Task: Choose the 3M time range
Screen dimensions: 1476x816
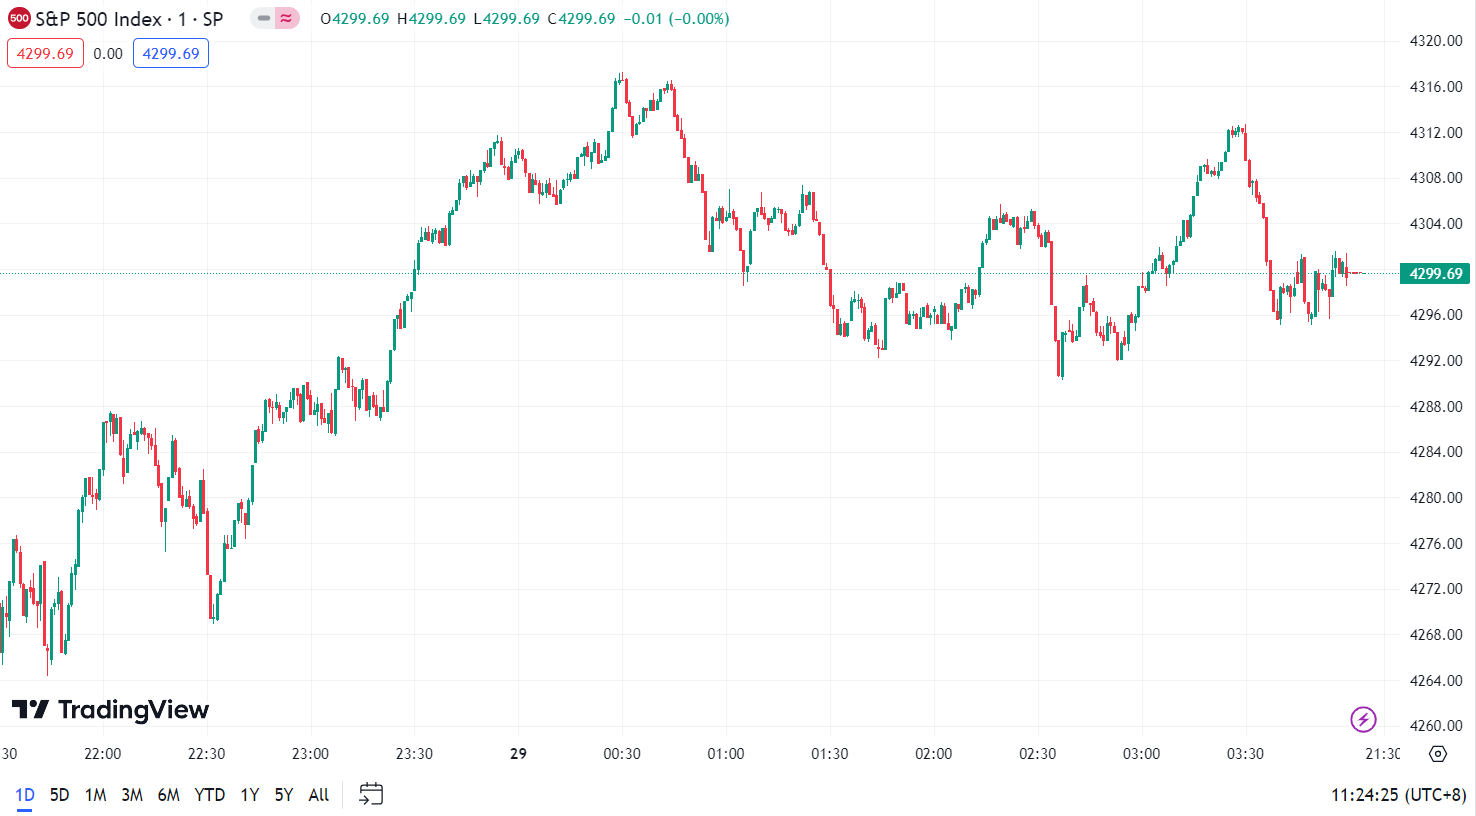Action: tap(132, 795)
